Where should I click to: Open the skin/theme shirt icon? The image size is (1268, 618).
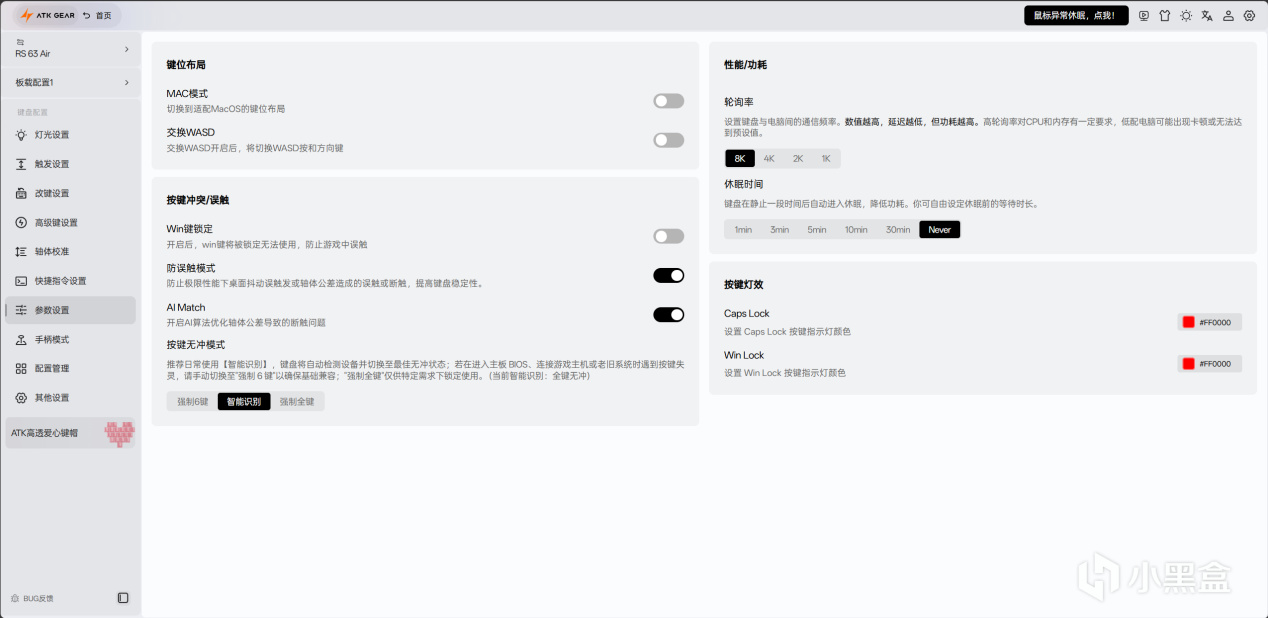click(1165, 16)
